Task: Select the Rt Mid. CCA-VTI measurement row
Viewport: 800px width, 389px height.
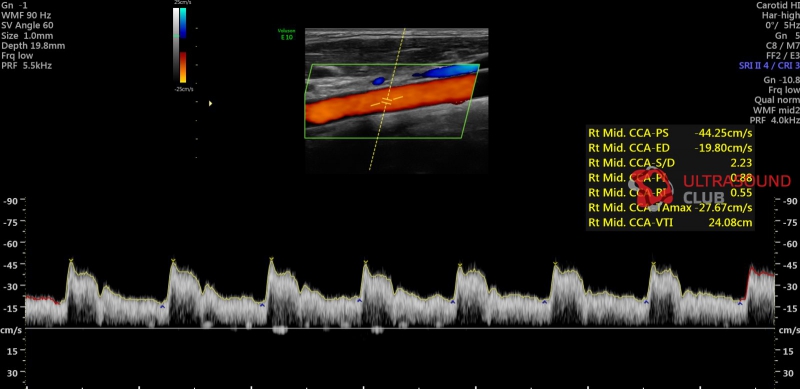Action: click(x=670, y=223)
